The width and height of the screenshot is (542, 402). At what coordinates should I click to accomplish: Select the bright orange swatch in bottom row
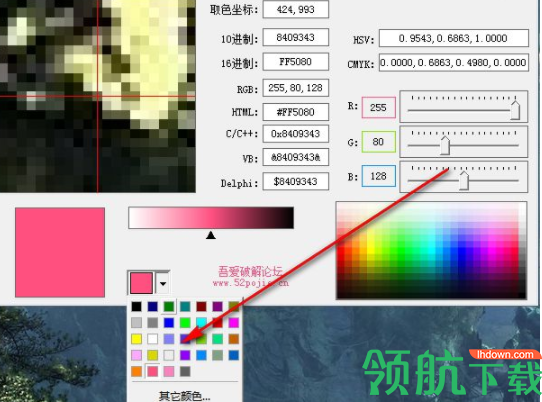tap(137, 372)
